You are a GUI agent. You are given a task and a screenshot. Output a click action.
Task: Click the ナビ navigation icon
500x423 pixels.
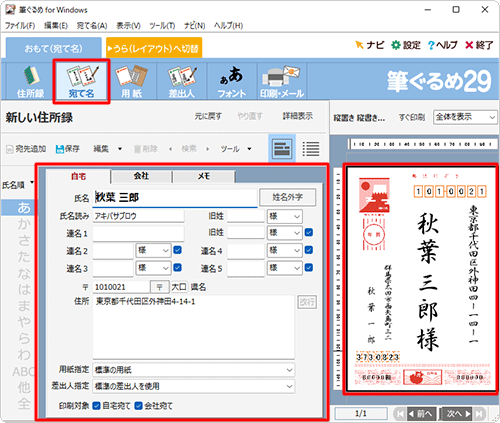369,45
